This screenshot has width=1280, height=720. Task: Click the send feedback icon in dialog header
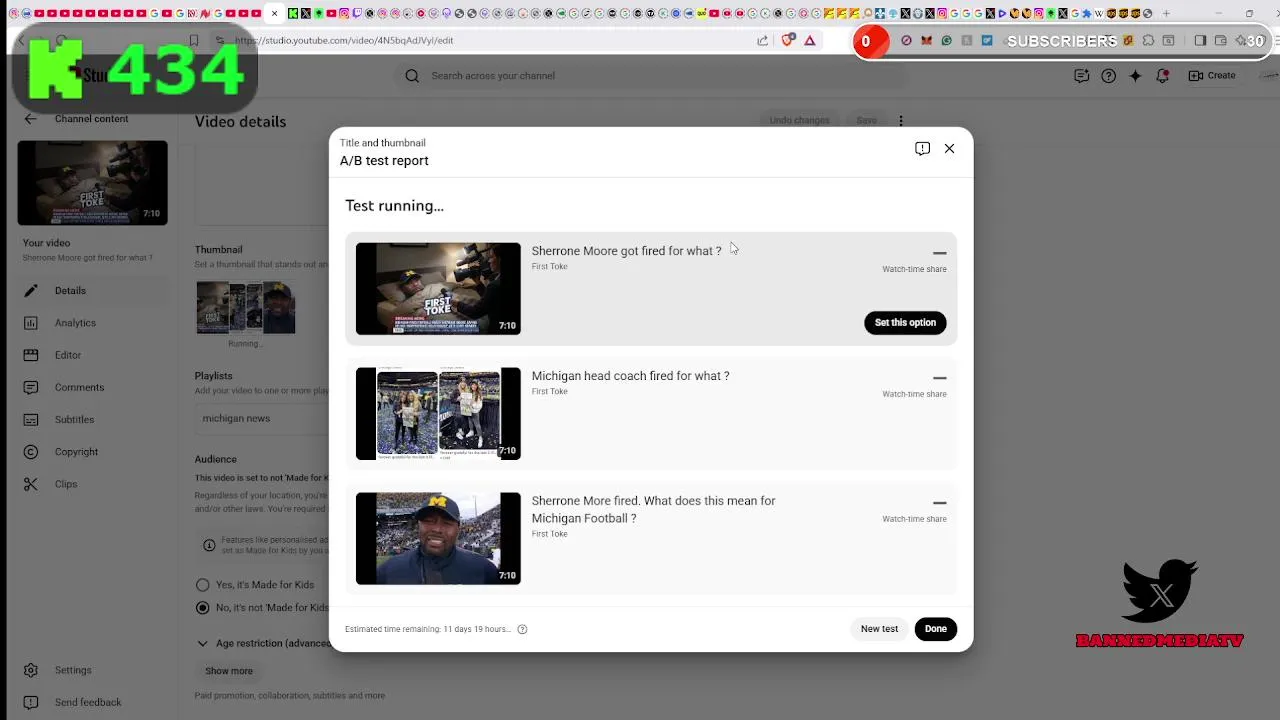point(922,148)
